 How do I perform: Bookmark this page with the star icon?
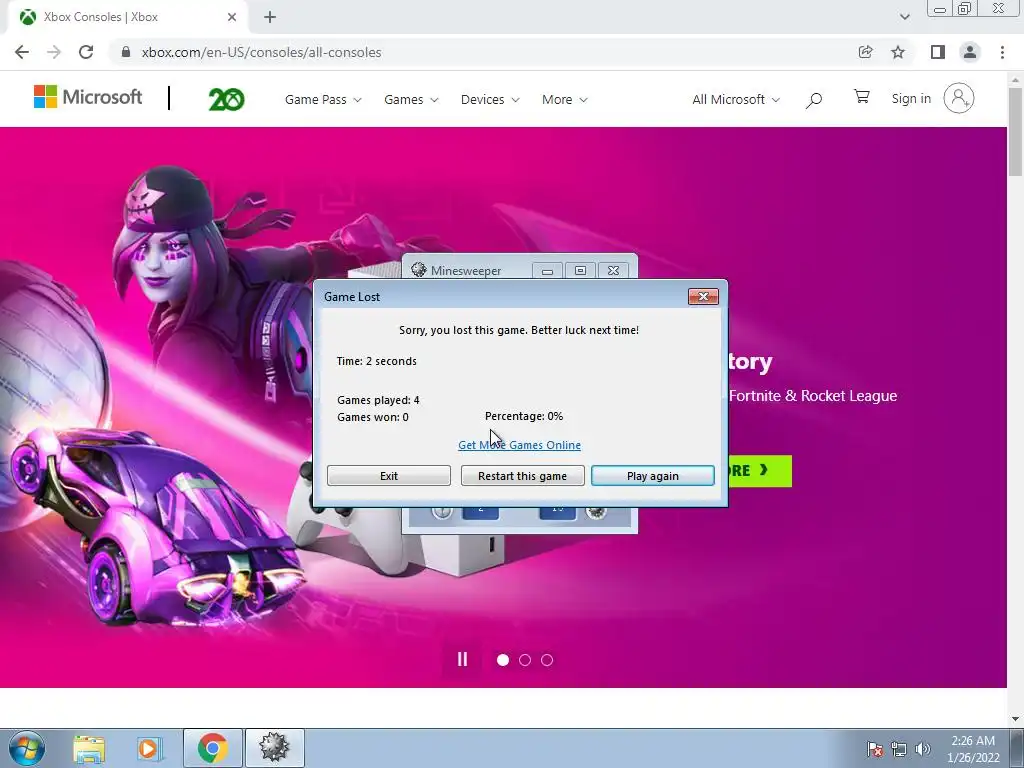click(898, 52)
